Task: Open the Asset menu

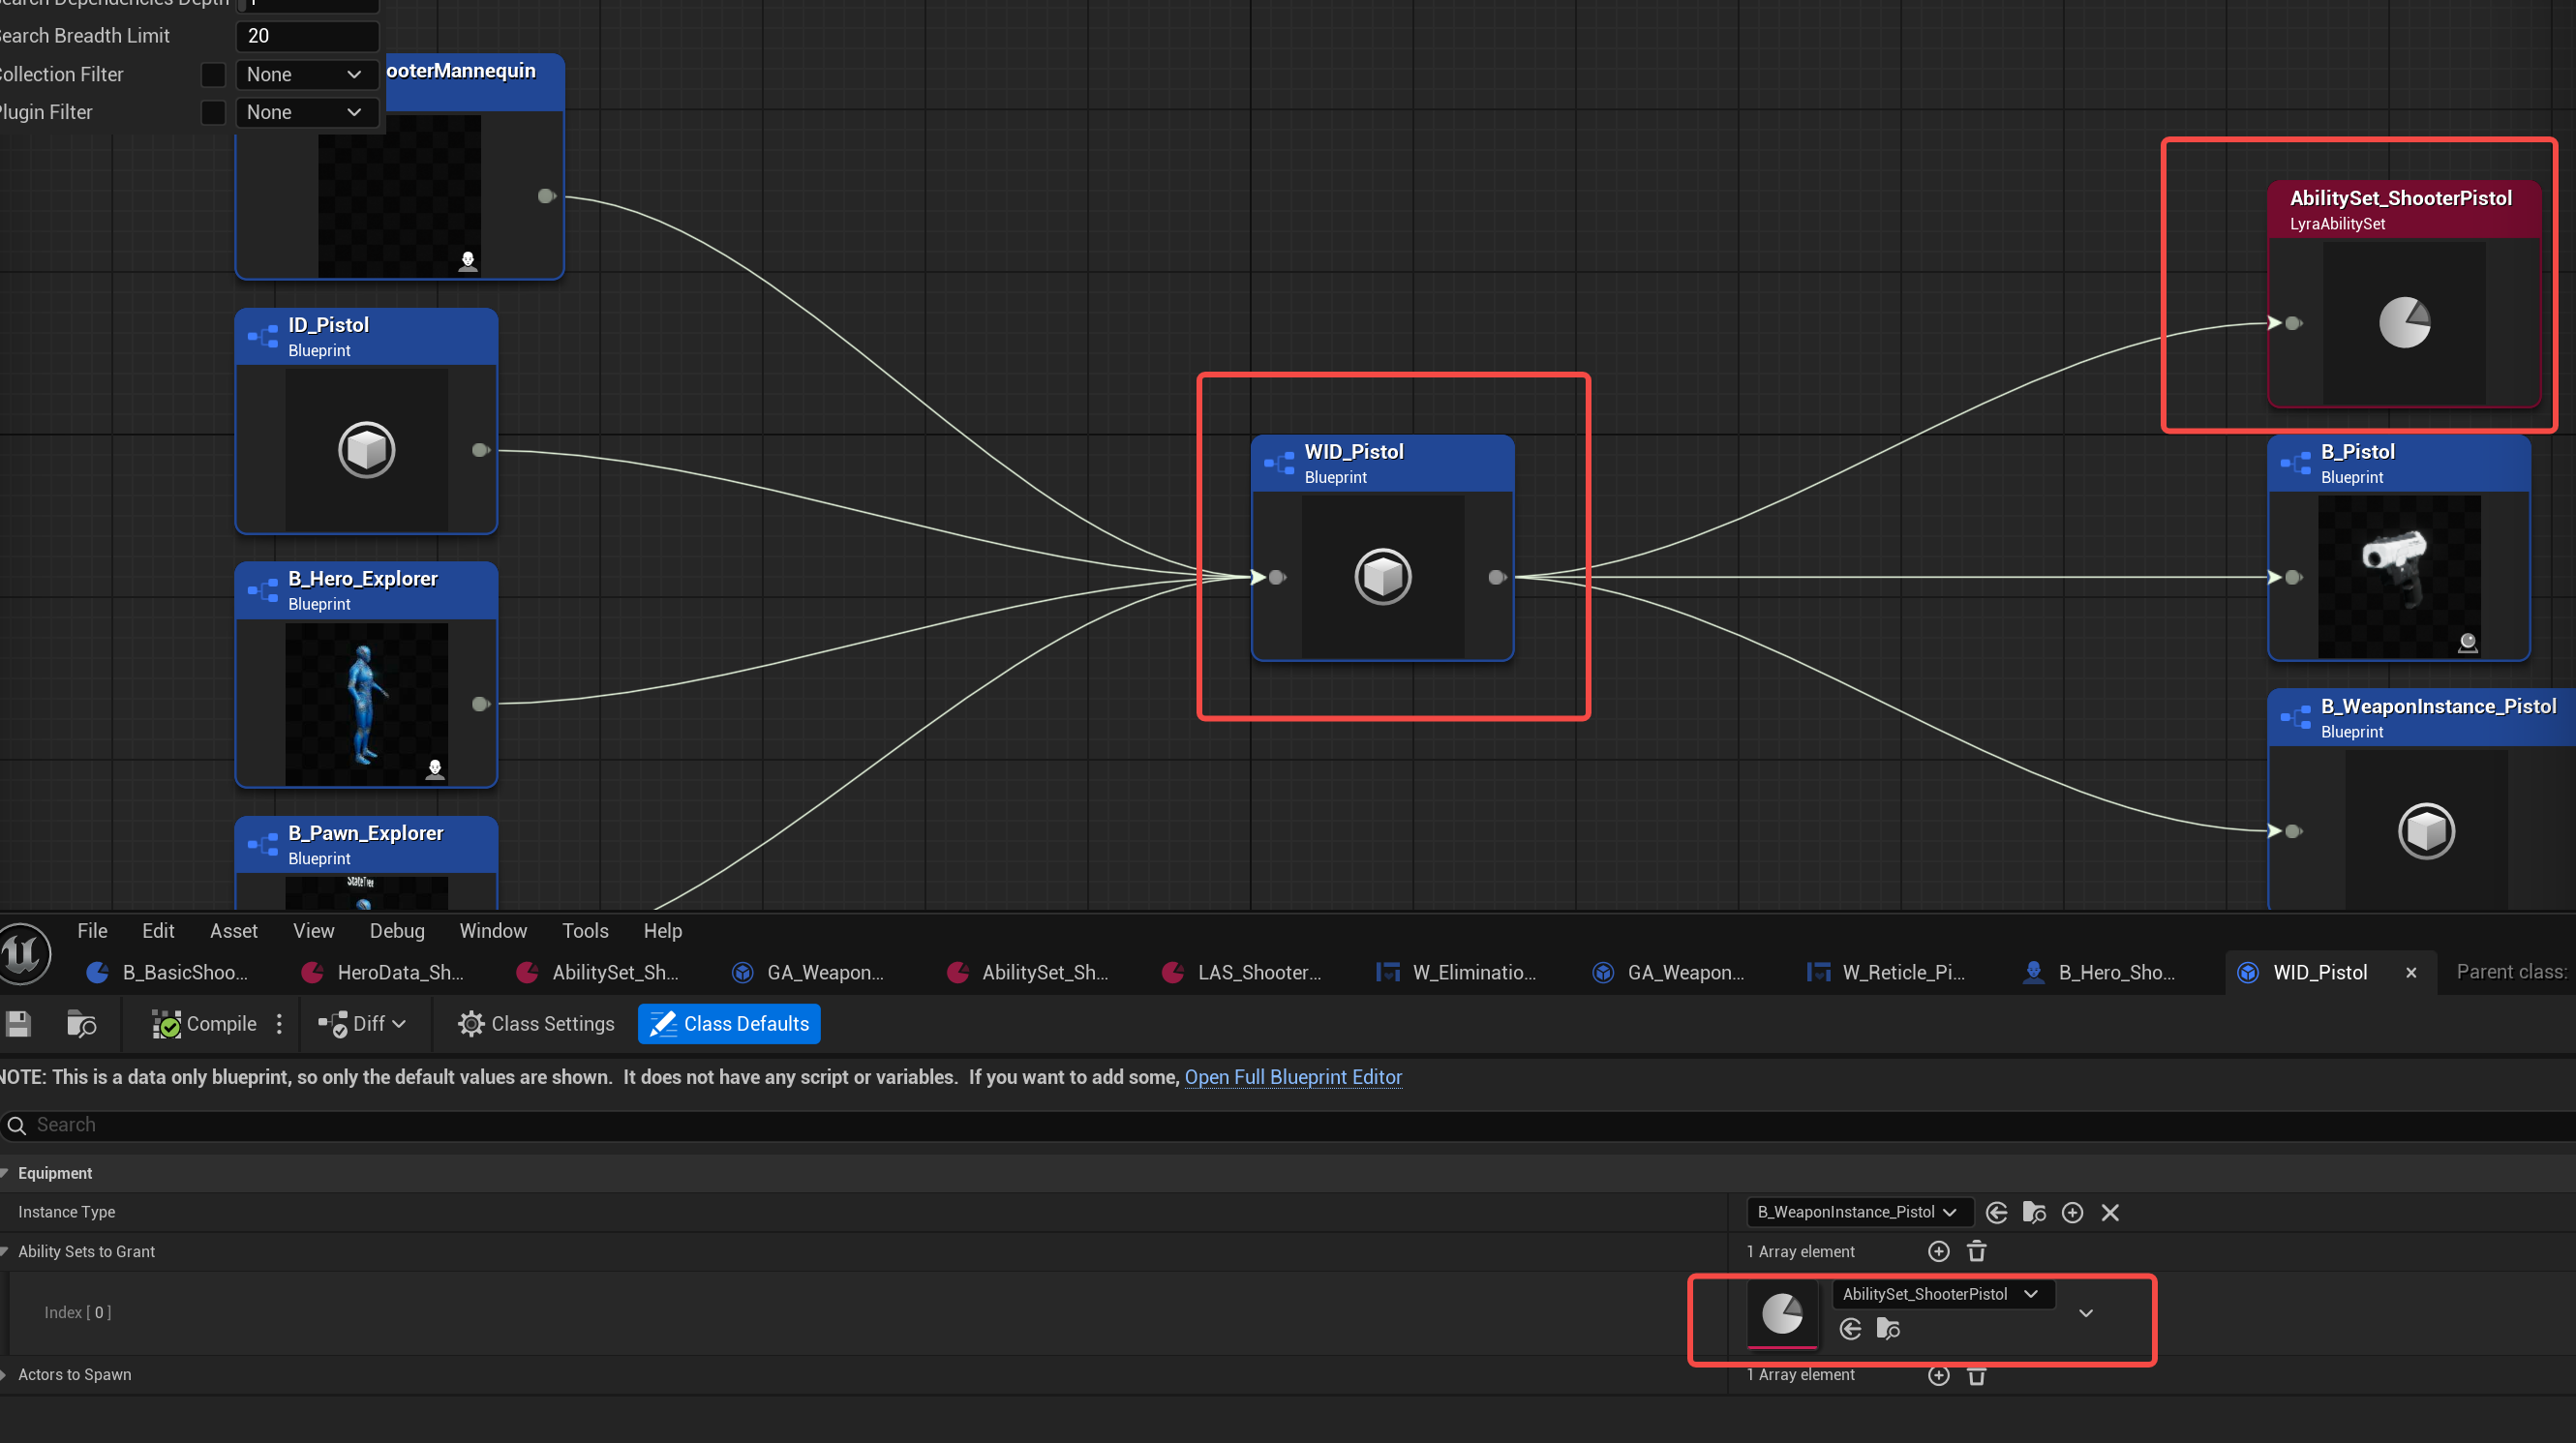Action: coord(233,931)
